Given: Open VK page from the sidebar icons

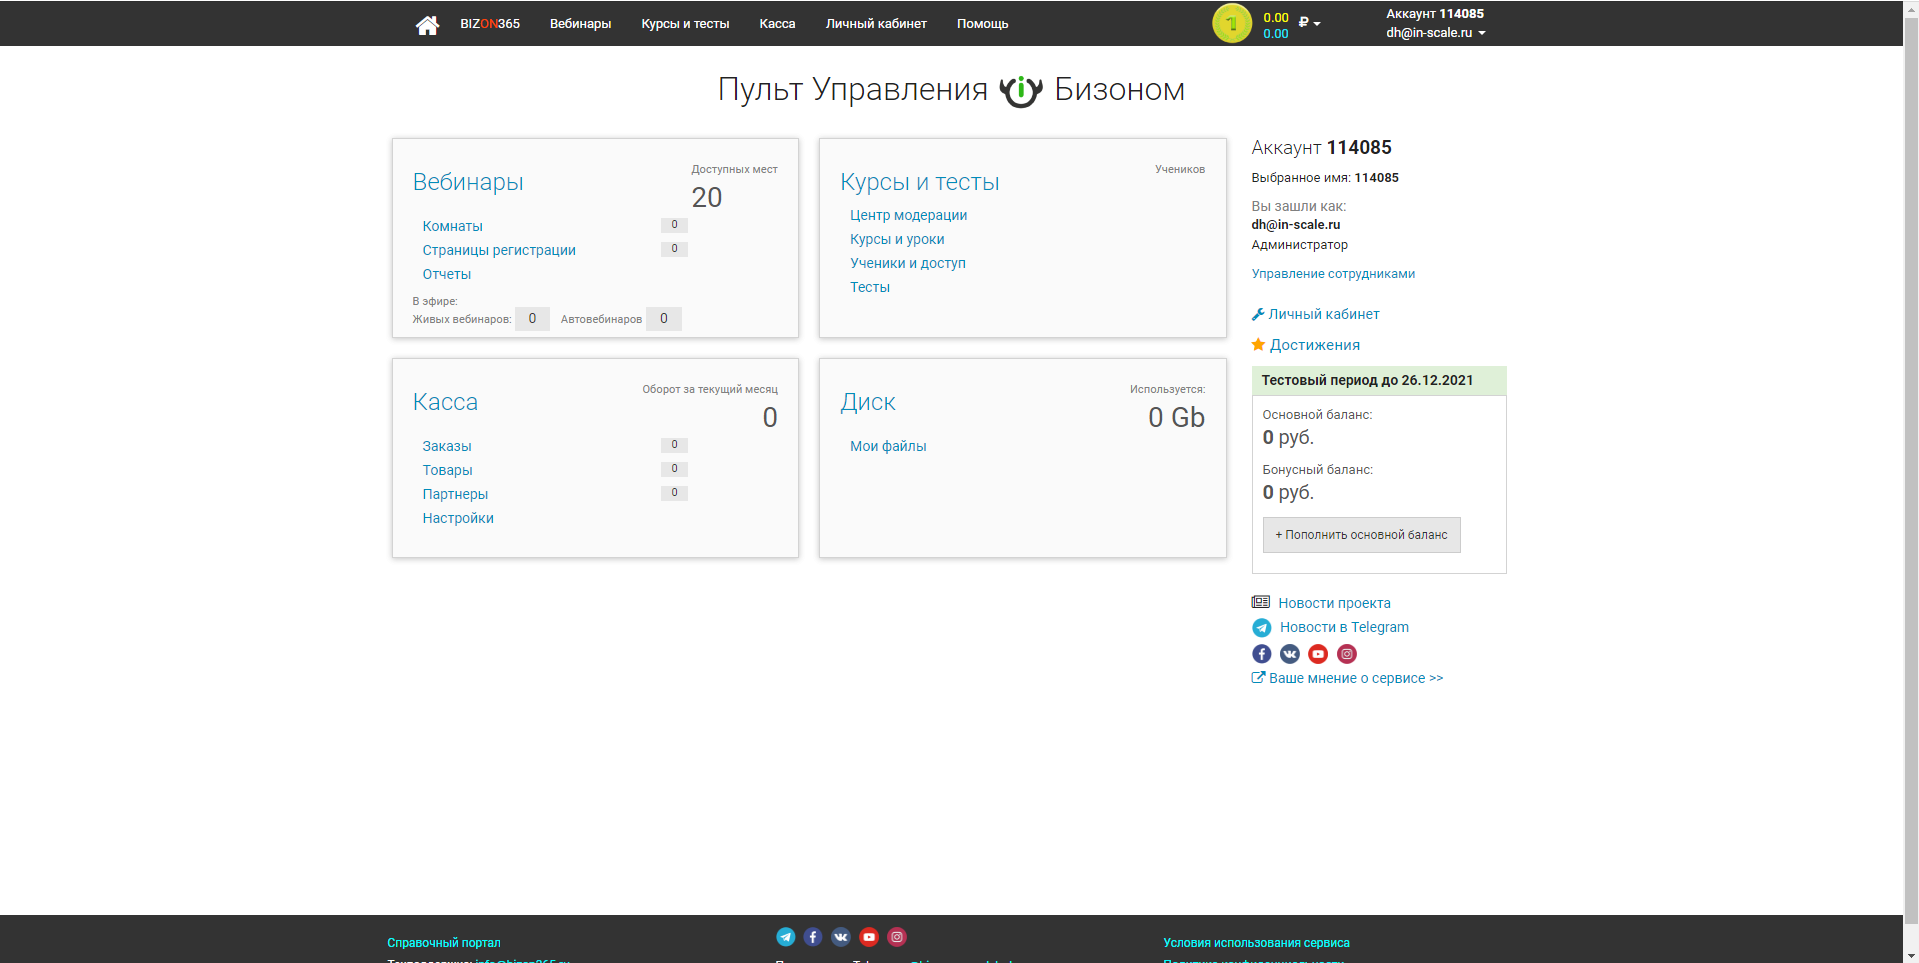Looking at the screenshot, I should click(x=1290, y=654).
